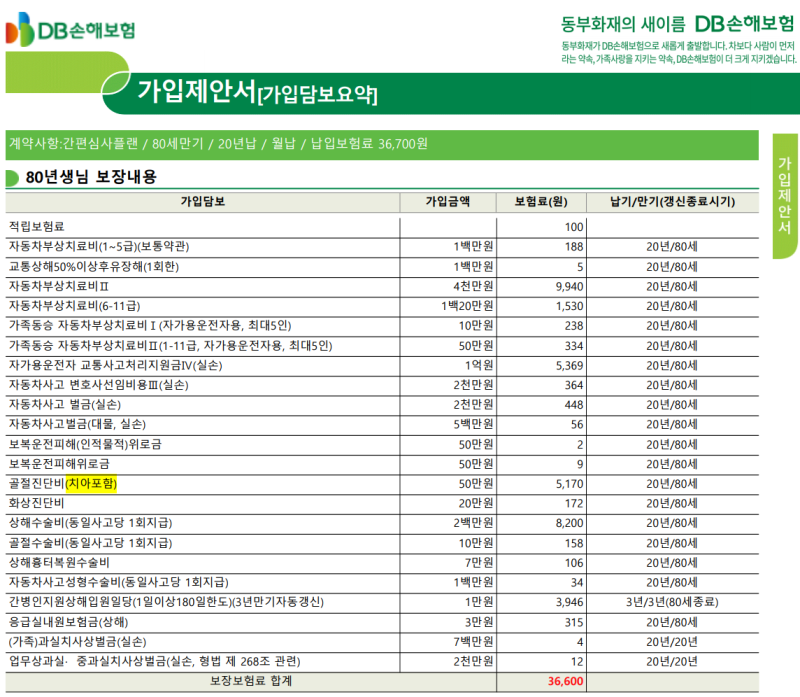Click the 3,946 premium value
Image resolution: width=800 pixels, height=697 pixels.
[569, 603]
